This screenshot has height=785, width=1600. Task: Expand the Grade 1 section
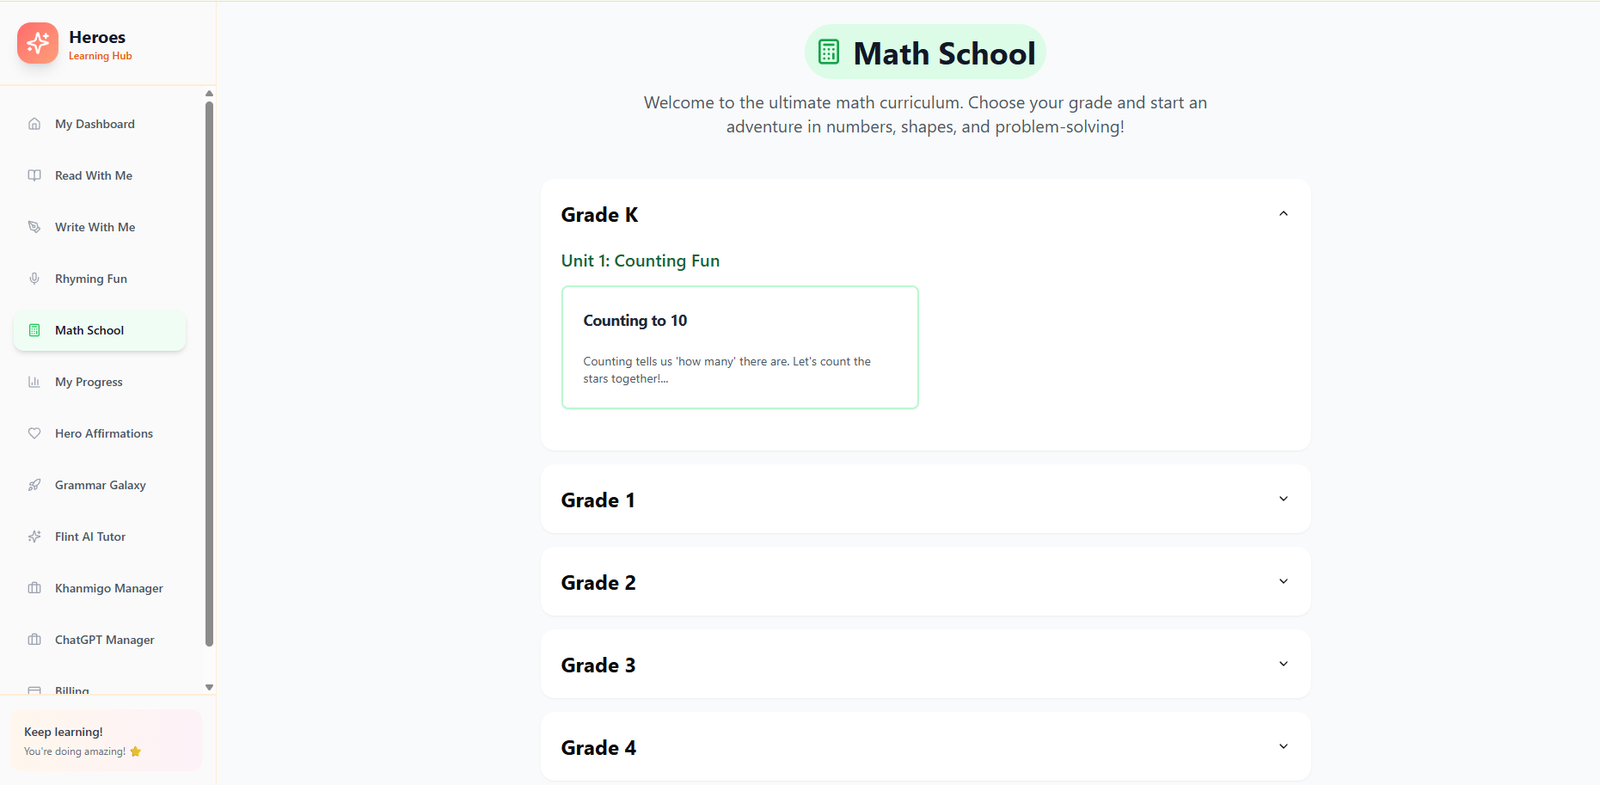[1283, 499]
